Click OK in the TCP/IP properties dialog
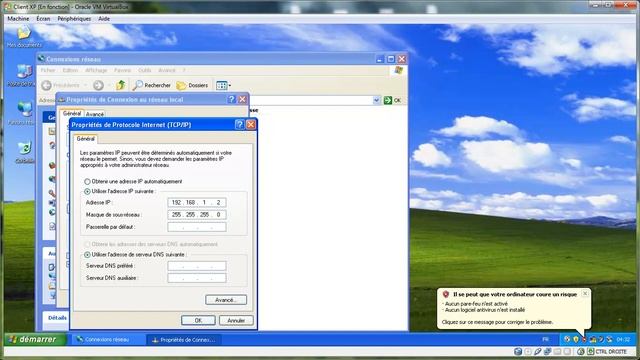Screen dimensions: 640x360 click(198, 320)
